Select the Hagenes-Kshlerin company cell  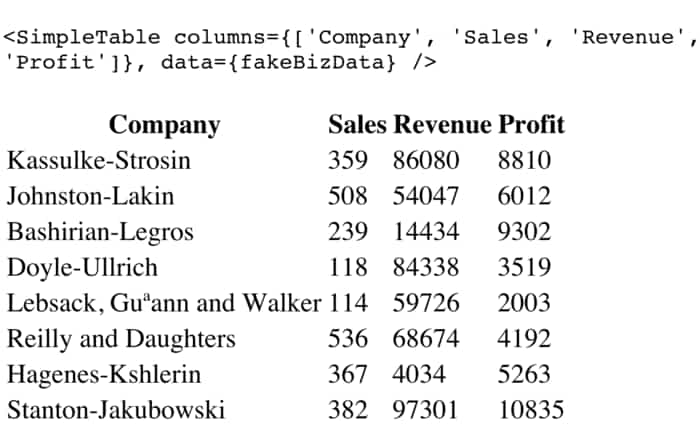(104, 375)
